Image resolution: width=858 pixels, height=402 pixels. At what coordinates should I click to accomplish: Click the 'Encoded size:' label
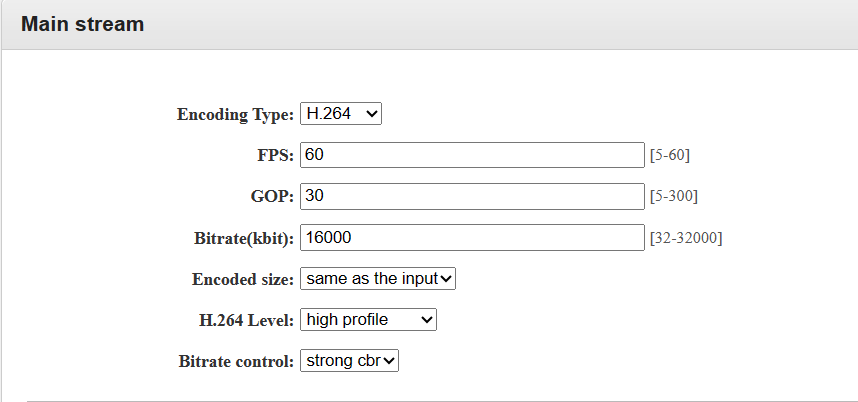point(242,279)
